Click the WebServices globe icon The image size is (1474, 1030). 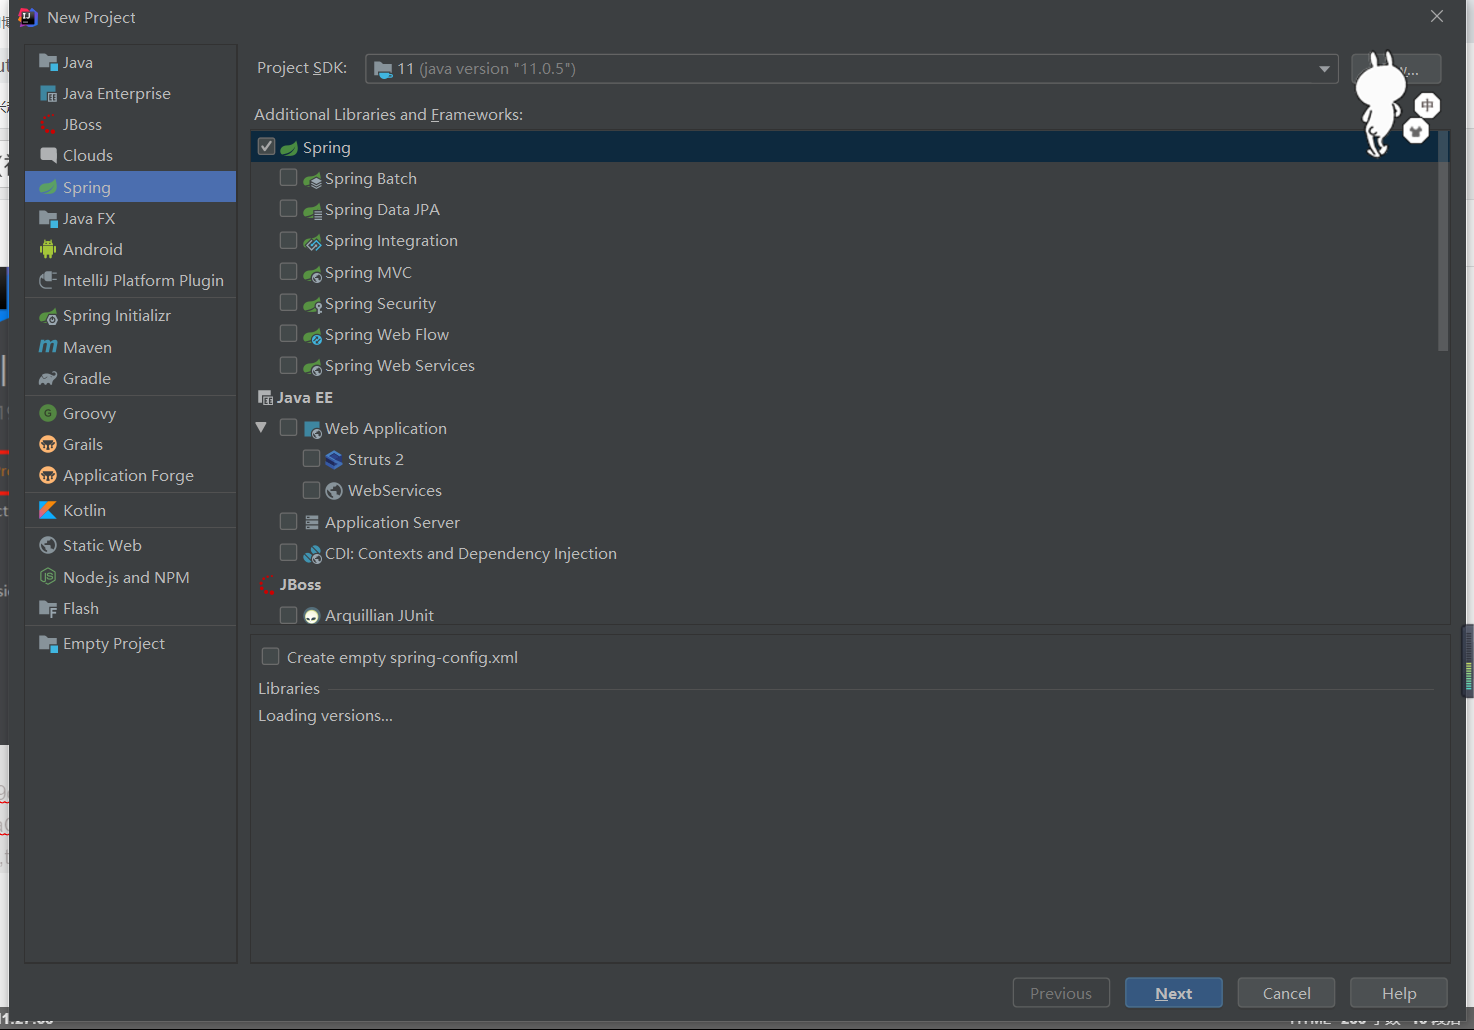tap(335, 491)
